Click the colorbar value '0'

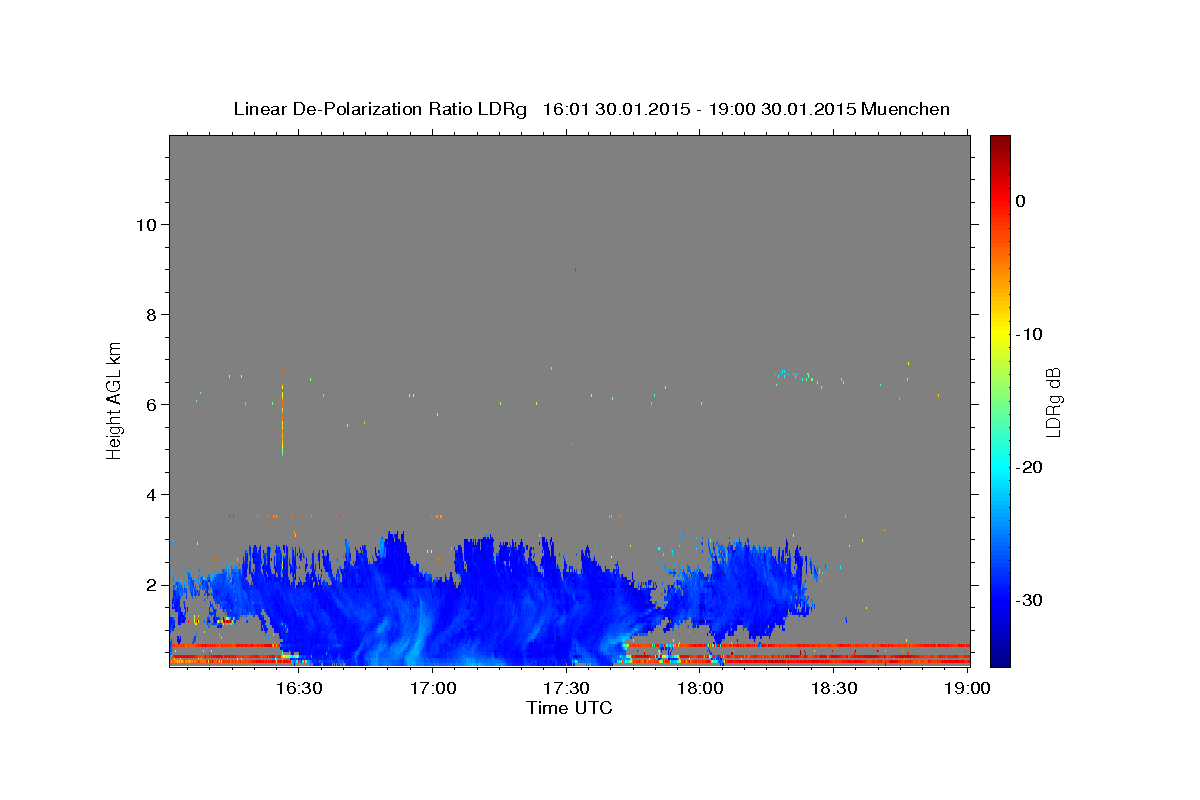pyautogui.click(x=1020, y=201)
